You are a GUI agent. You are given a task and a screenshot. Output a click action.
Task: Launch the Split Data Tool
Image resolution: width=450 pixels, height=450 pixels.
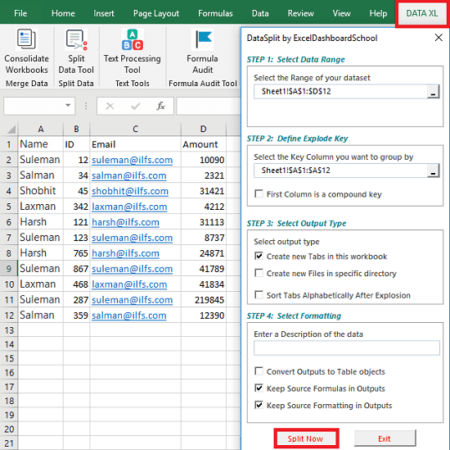(x=76, y=52)
